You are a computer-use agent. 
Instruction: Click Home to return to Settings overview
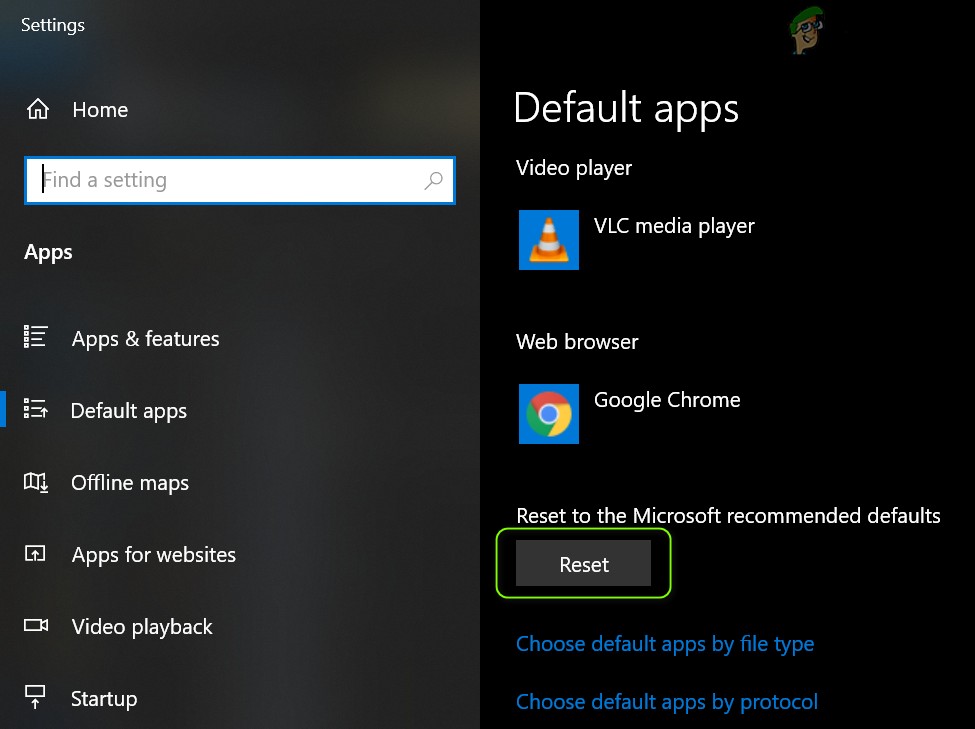click(x=99, y=110)
